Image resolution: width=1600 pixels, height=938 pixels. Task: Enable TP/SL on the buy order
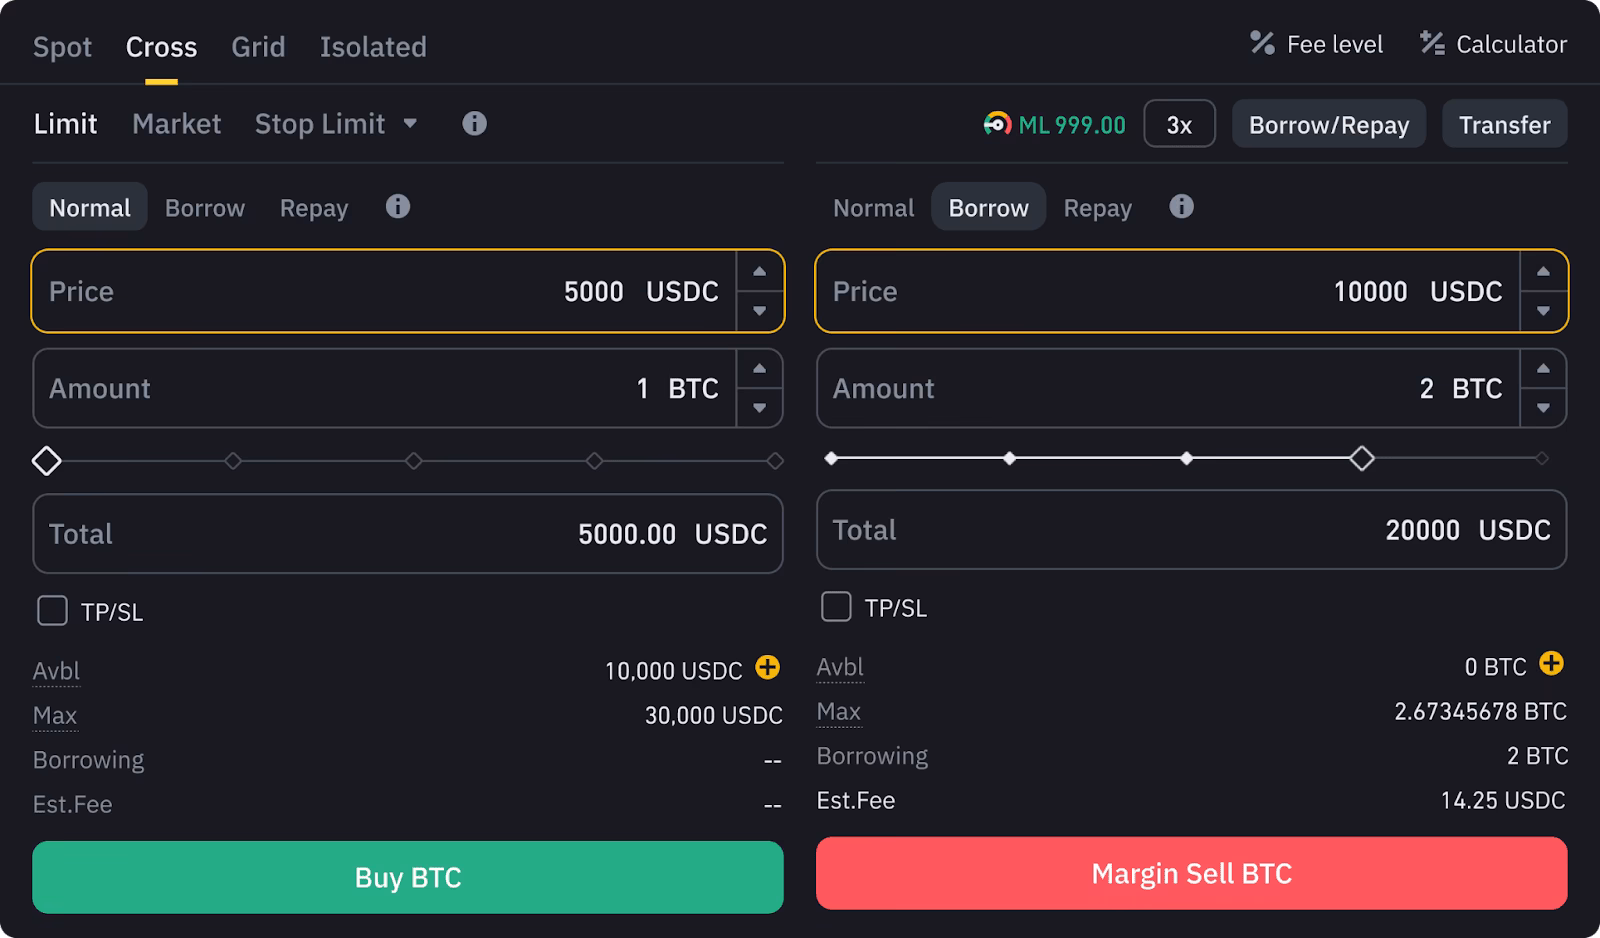[x=51, y=611]
